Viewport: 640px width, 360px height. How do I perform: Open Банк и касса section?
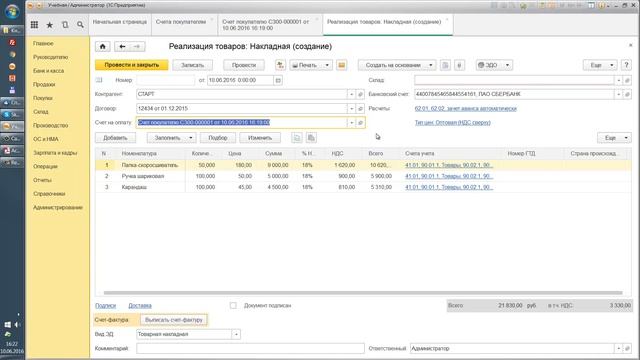point(49,71)
